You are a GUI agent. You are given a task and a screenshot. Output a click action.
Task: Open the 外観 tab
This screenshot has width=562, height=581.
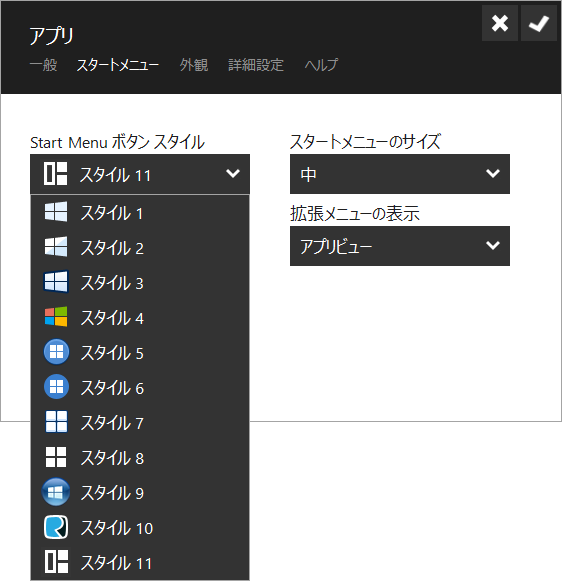pos(194,65)
